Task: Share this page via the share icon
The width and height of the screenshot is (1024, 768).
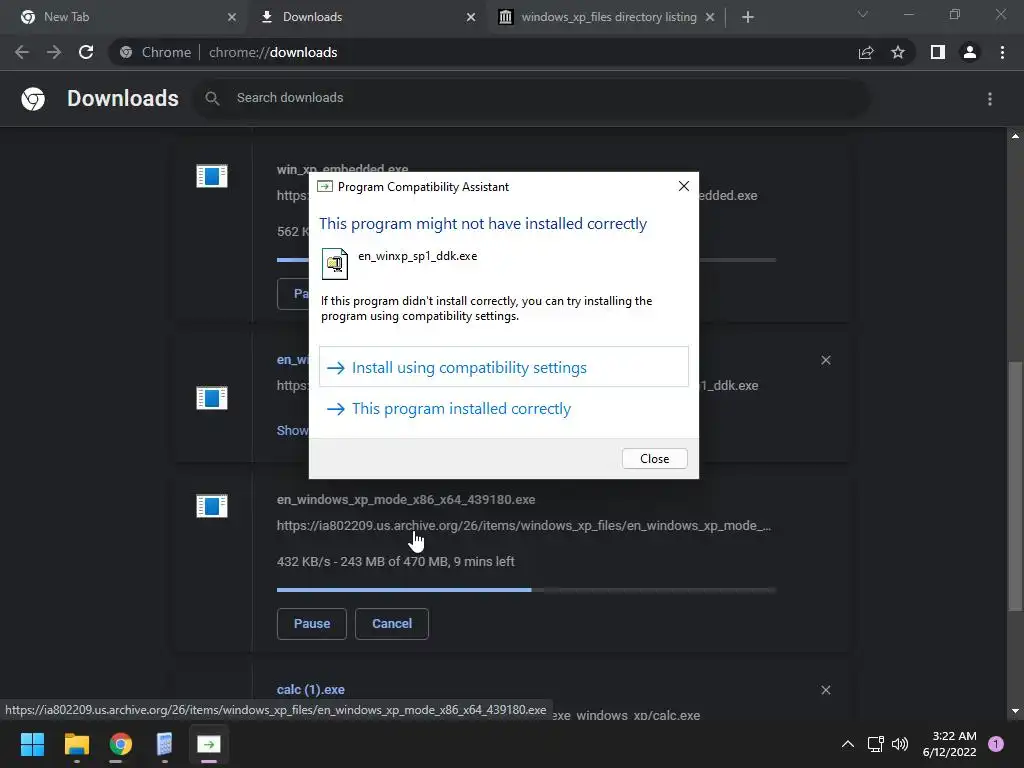Action: point(866,52)
